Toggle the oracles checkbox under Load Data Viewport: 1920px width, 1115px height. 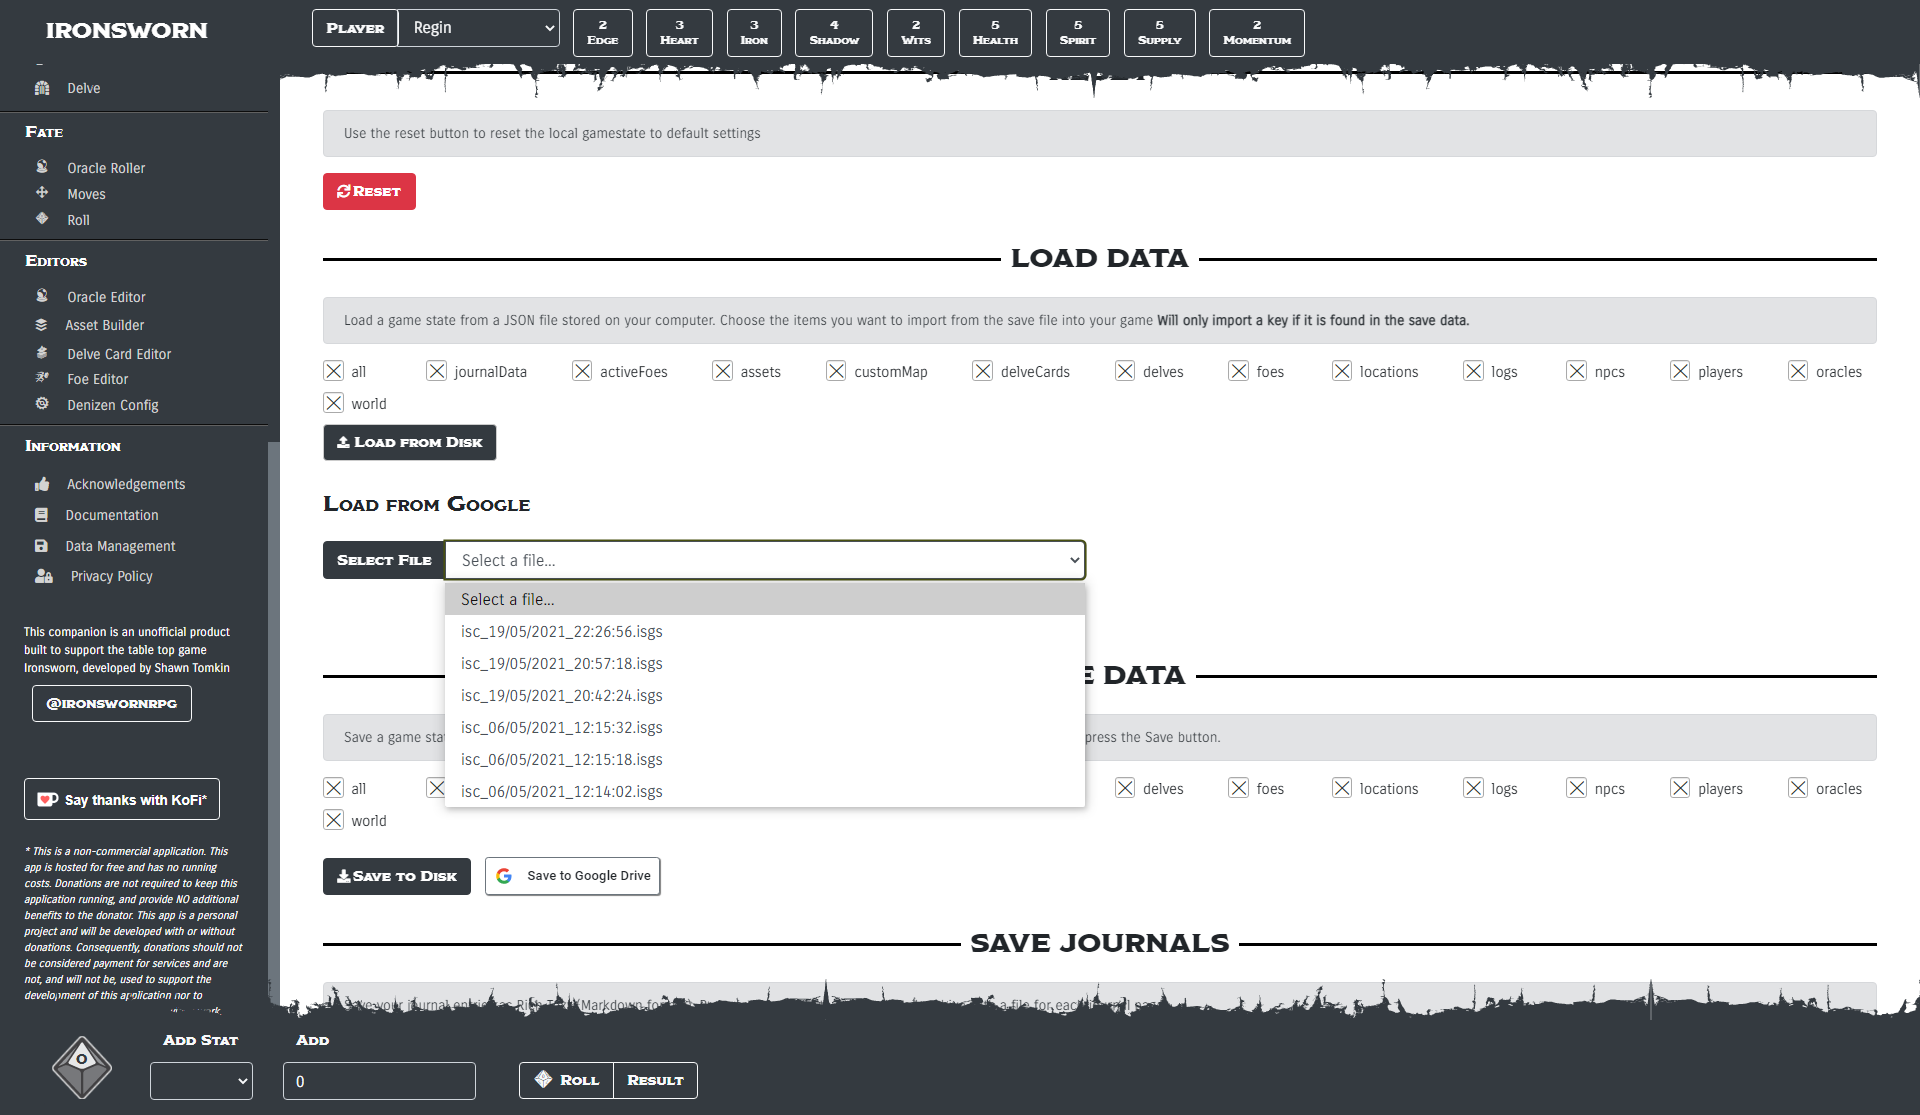point(1798,371)
